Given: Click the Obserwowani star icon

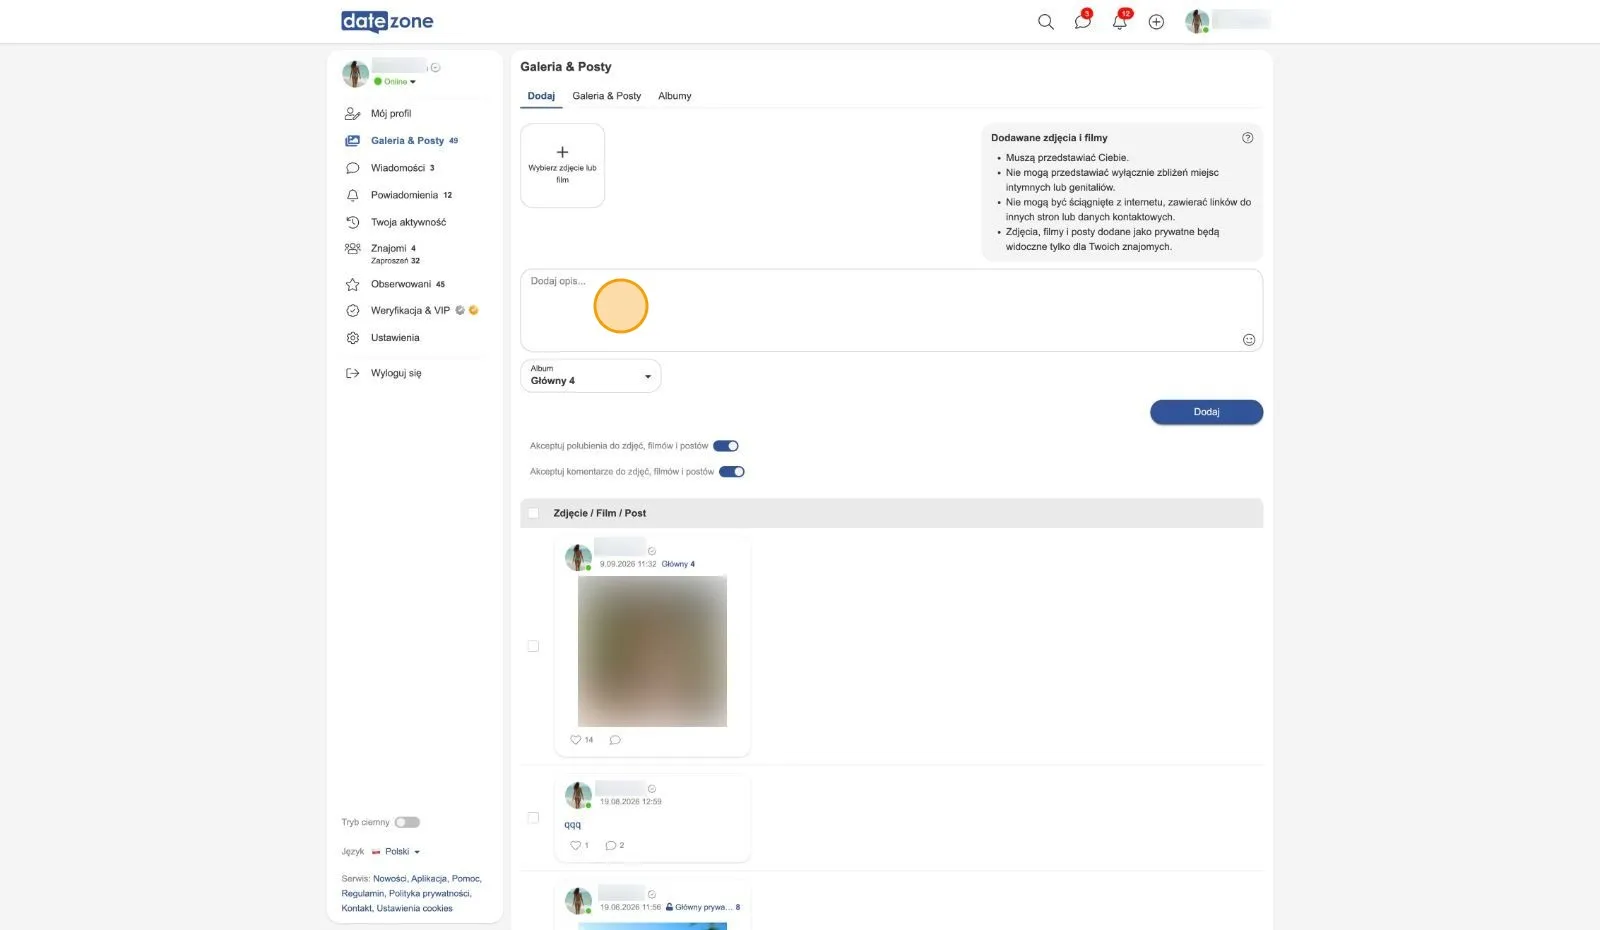Looking at the screenshot, I should pos(352,284).
